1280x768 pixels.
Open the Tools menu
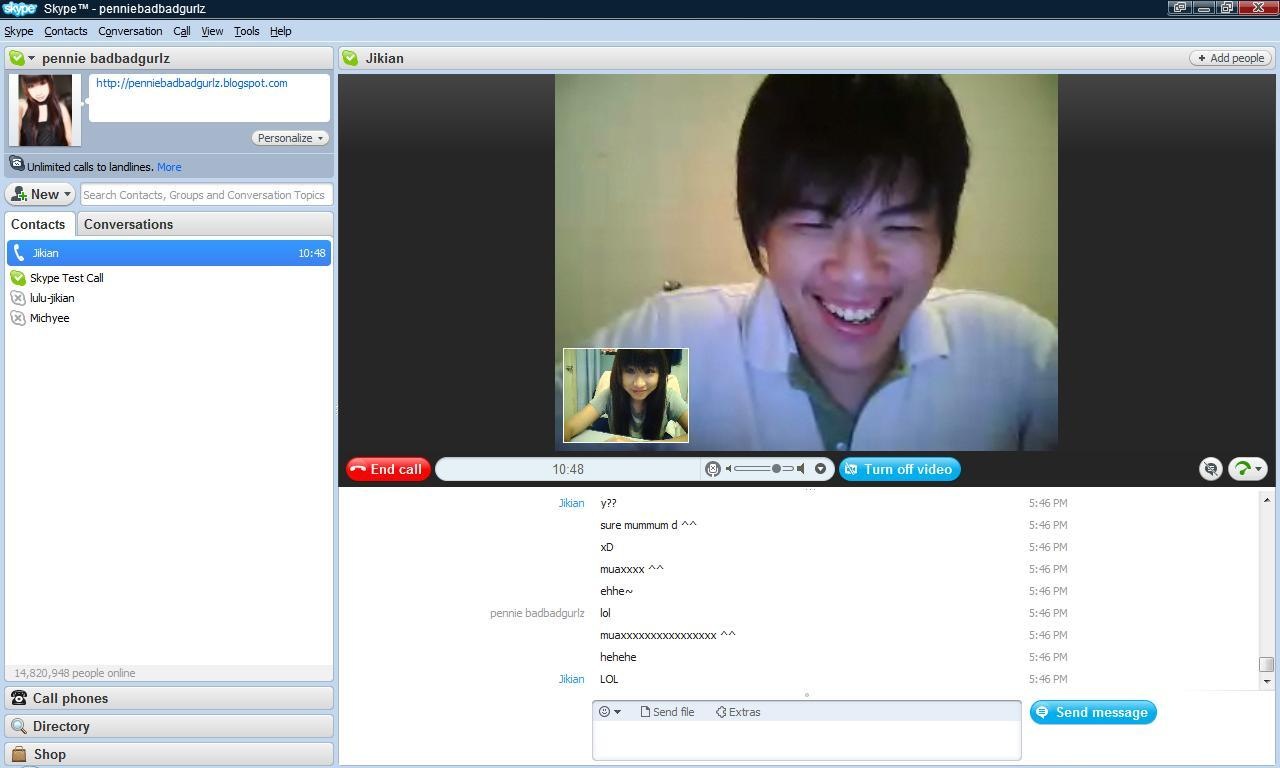[246, 31]
